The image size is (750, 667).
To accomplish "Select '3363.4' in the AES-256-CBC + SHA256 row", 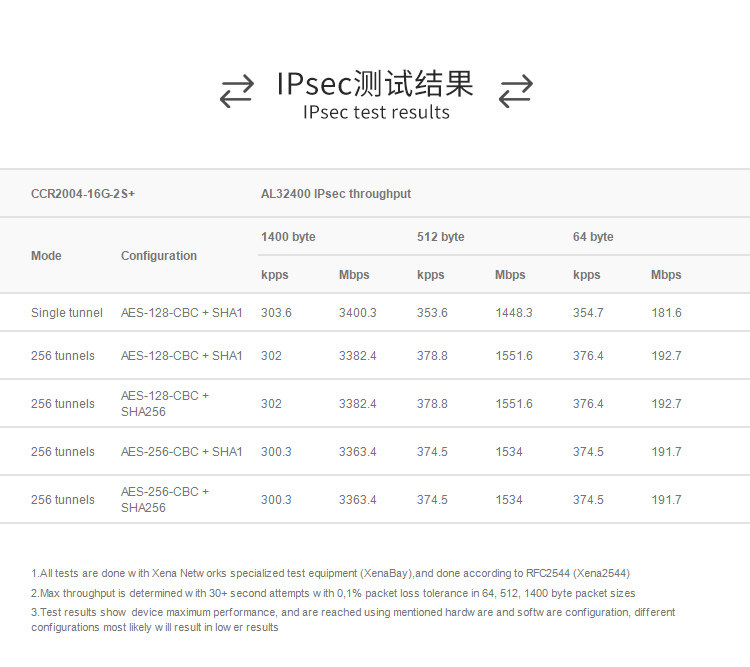I will (x=357, y=500).
